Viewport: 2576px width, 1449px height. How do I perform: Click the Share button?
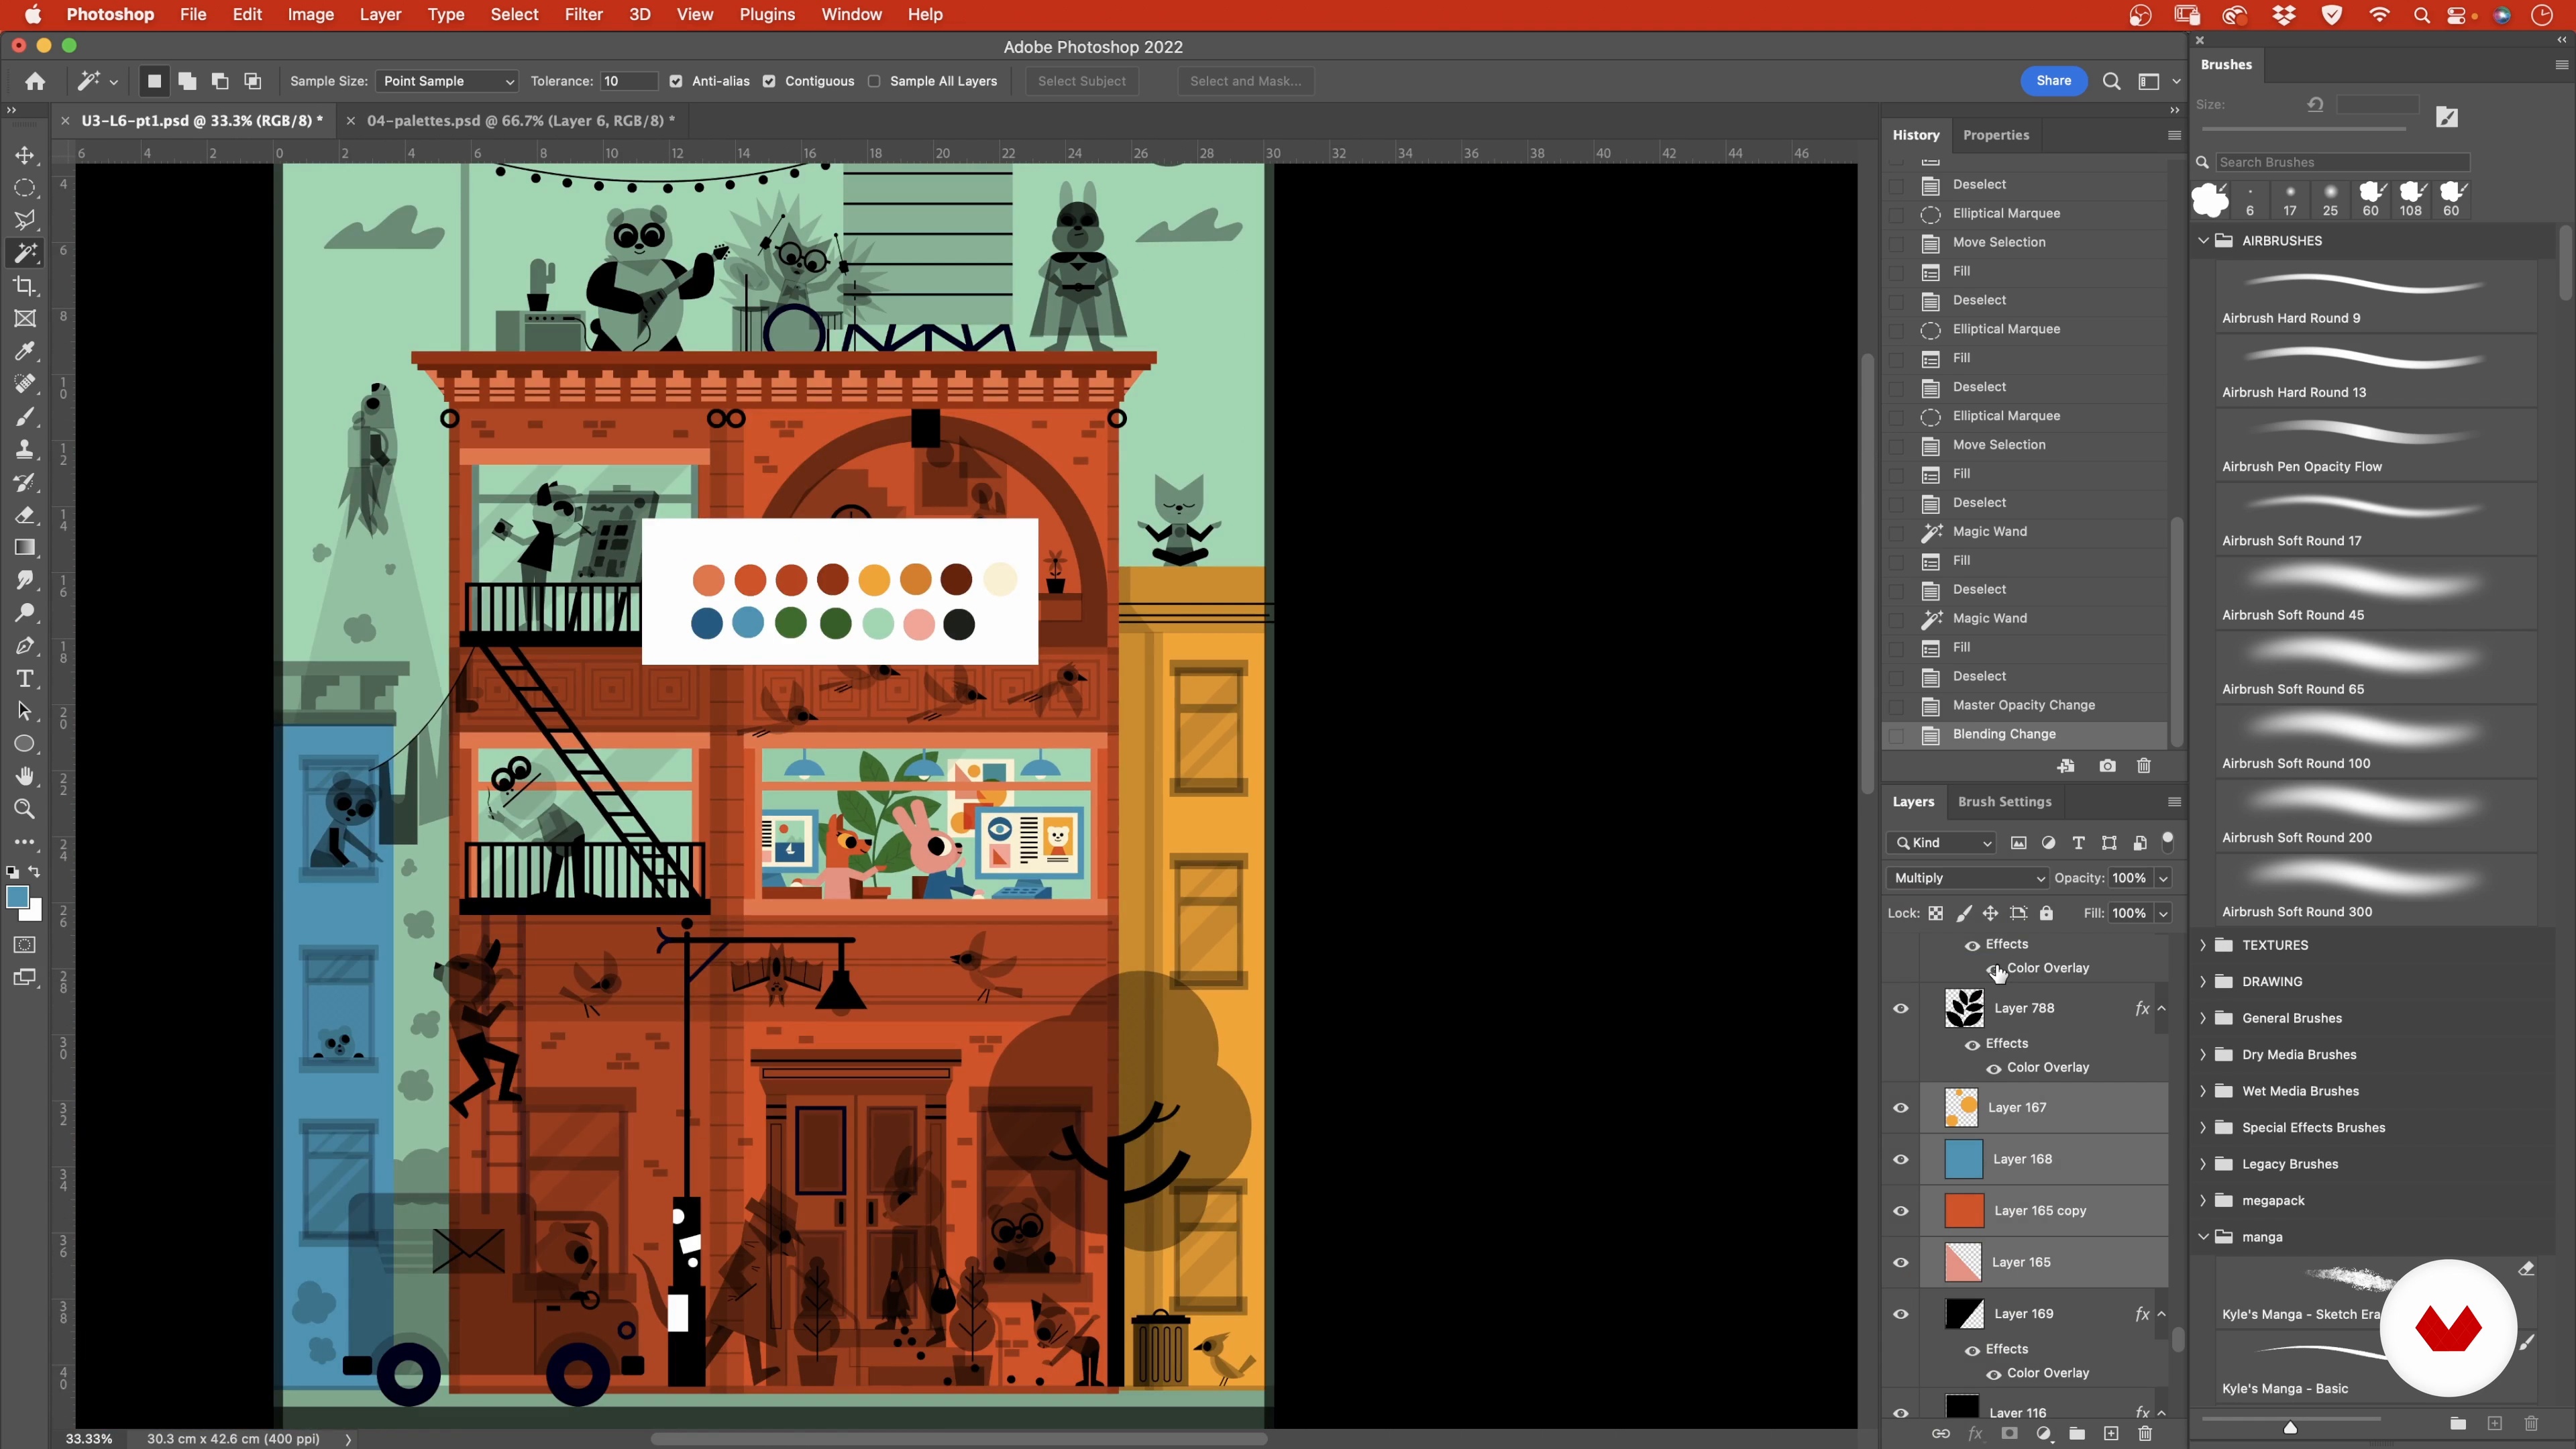click(2053, 81)
